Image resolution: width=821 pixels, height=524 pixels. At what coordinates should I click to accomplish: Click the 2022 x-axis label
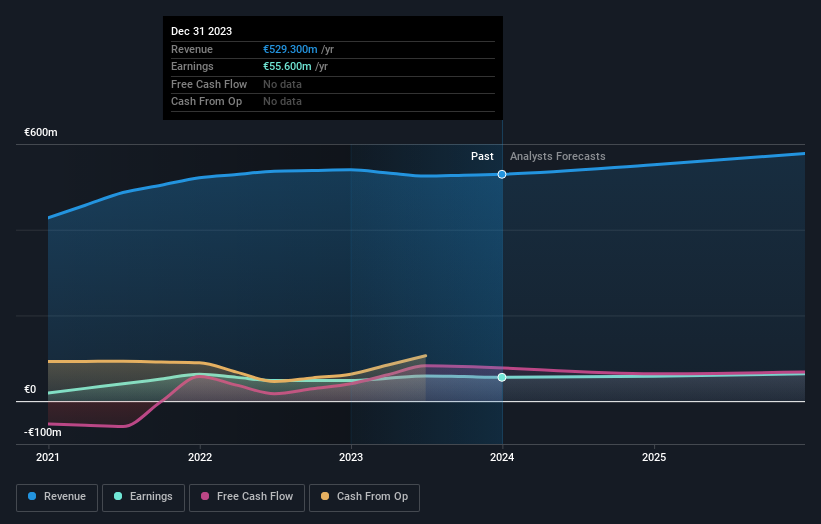[x=200, y=457]
